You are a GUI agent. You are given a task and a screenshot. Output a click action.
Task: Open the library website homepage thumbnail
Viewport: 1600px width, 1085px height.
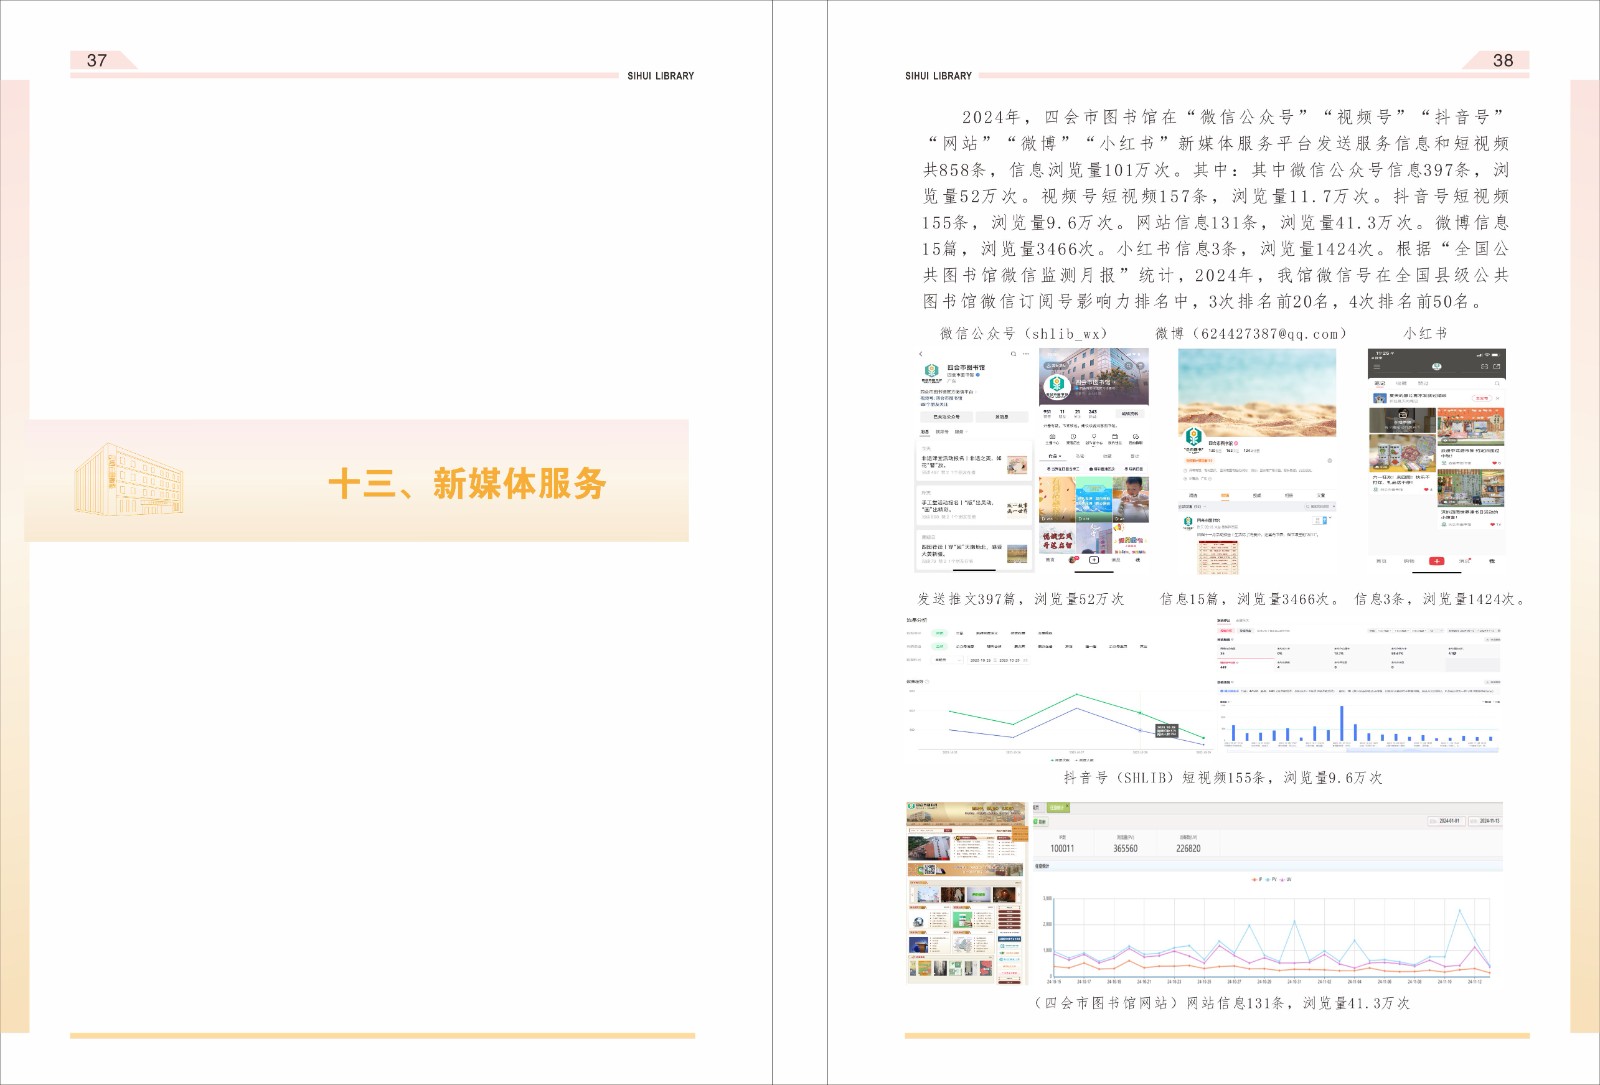[x=966, y=892]
